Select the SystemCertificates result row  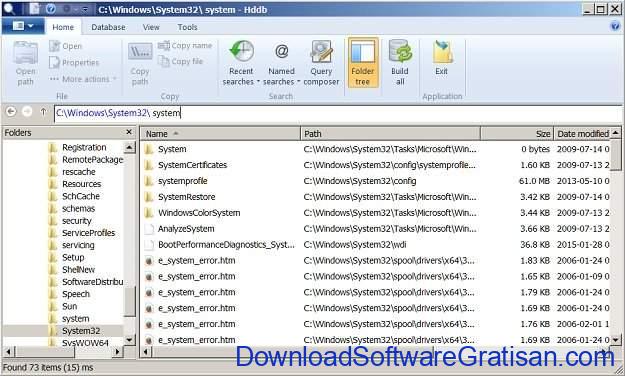376,165
